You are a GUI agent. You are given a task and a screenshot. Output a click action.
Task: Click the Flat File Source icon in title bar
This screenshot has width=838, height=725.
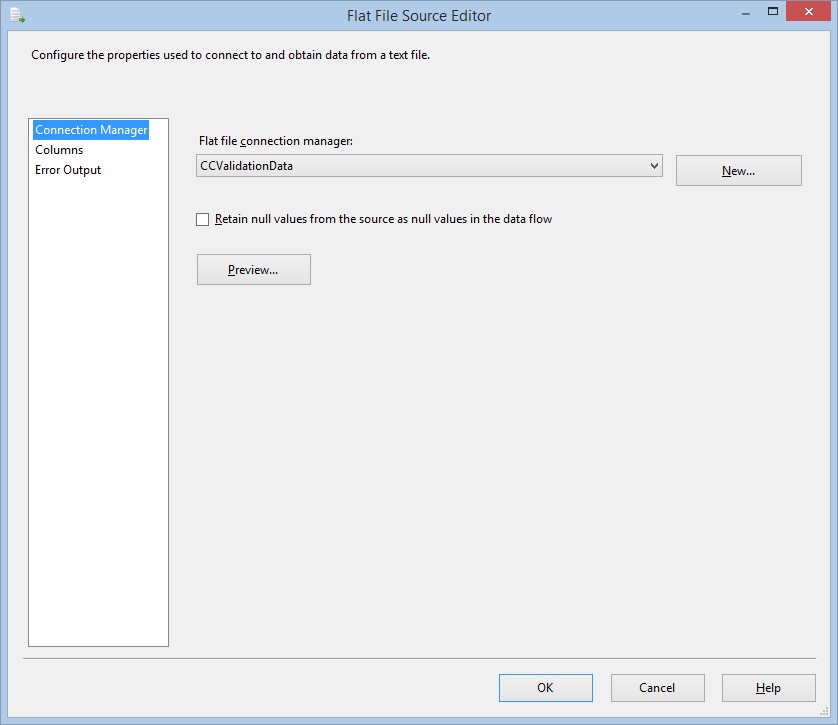[17, 15]
